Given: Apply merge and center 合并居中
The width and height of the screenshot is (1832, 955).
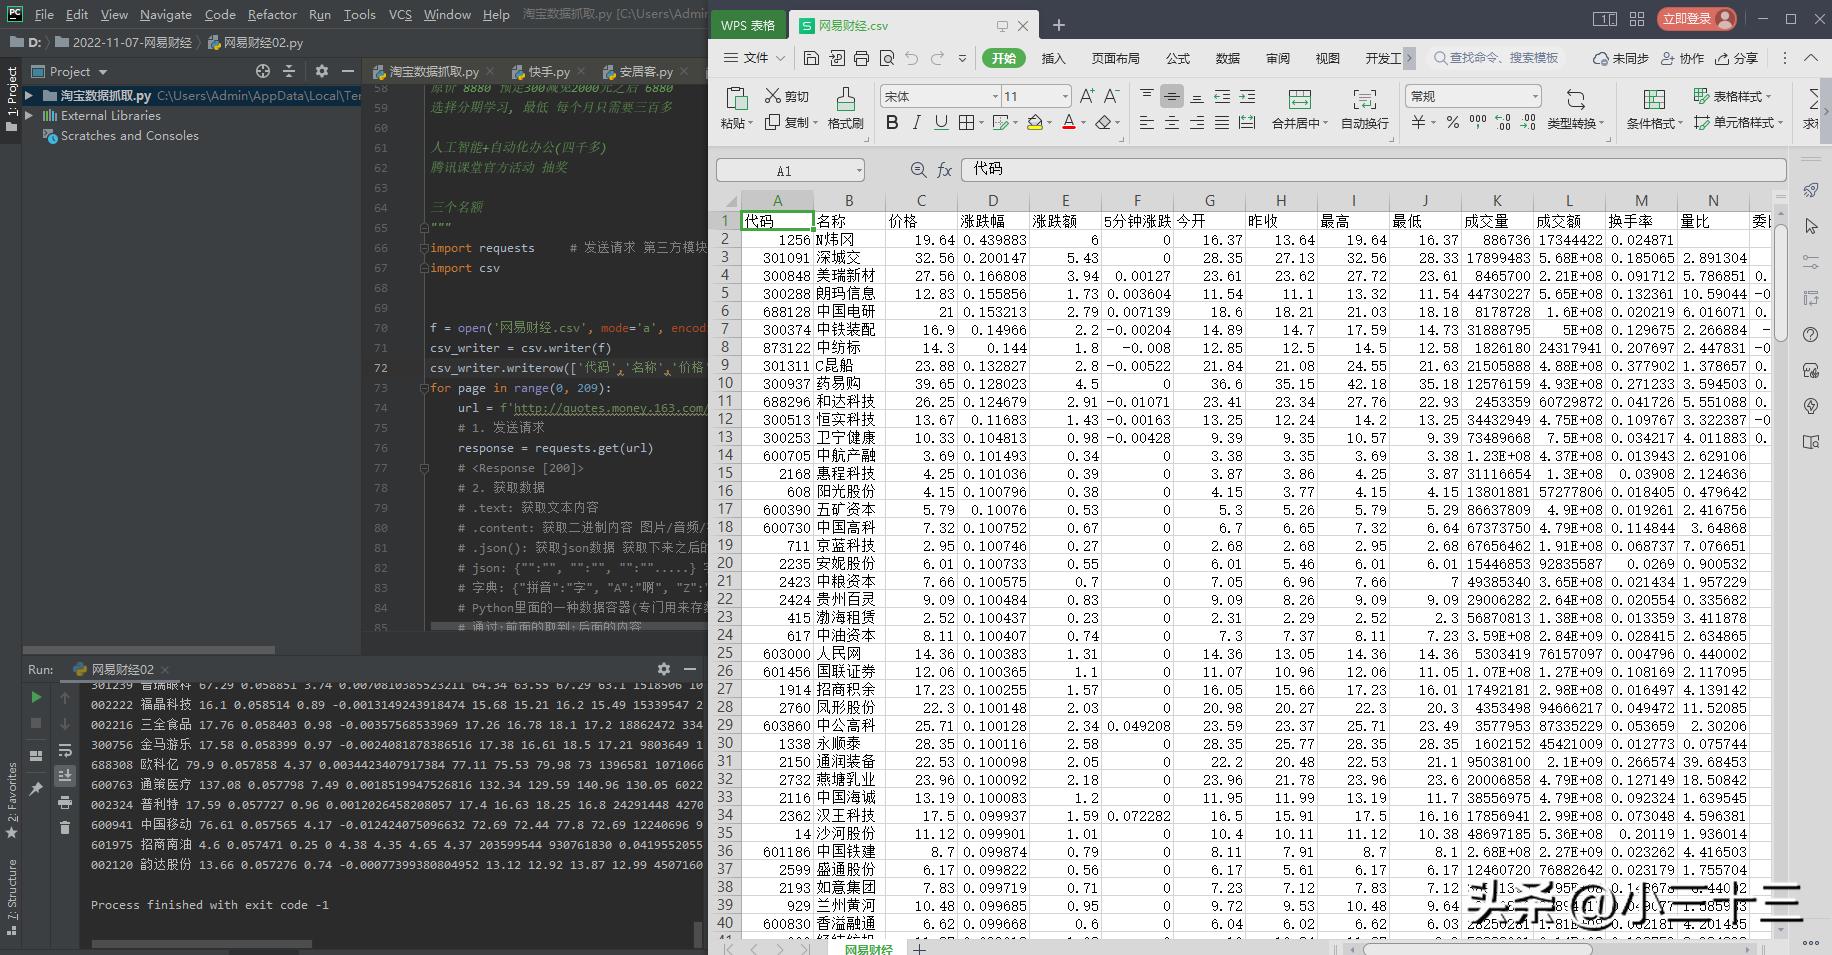Looking at the screenshot, I should pyautogui.click(x=1299, y=108).
